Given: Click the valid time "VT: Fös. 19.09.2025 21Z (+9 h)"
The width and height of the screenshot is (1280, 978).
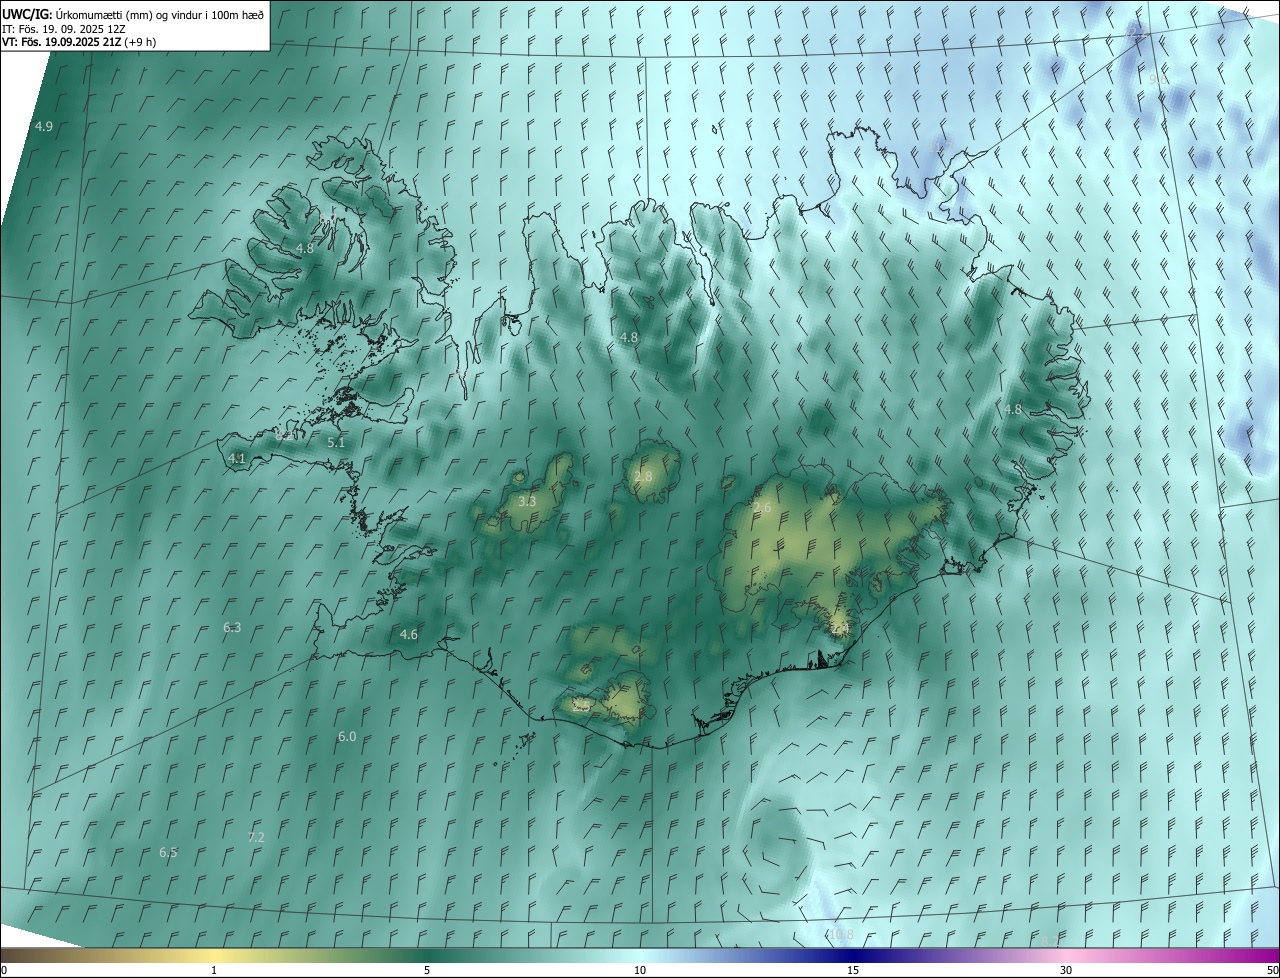Looking at the screenshot, I should (x=79, y=43).
